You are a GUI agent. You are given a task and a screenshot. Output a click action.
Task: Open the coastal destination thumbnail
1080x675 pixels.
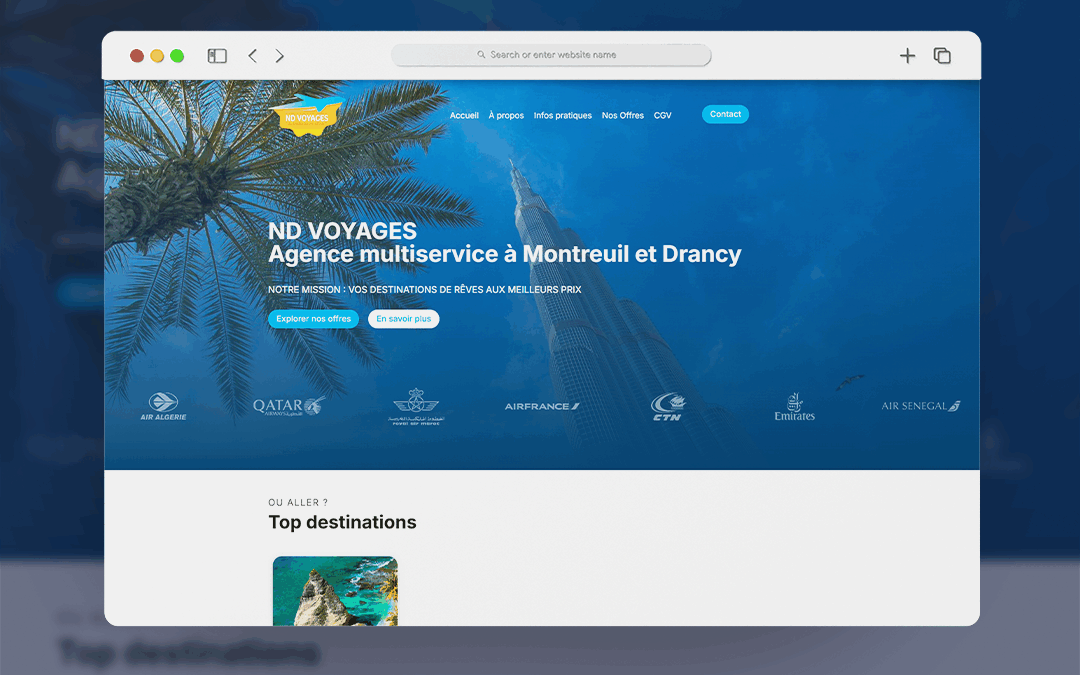tap(335, 591)
